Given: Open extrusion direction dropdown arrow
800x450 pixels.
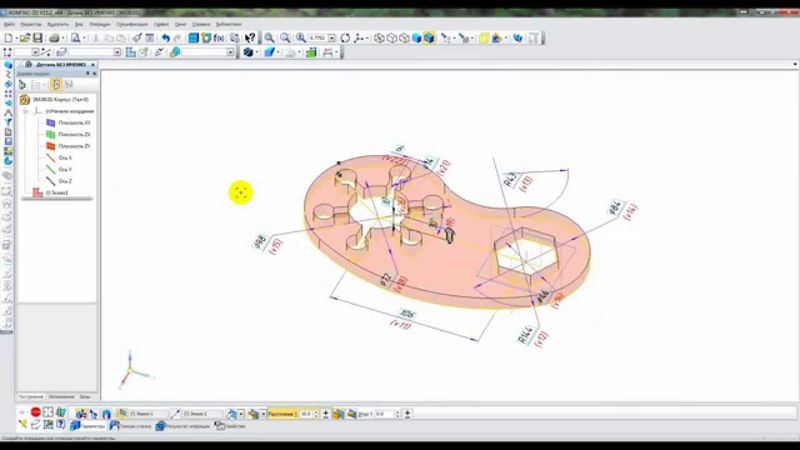Looking at the screenshot, I should pyautogui.click(x=241, y=414).
